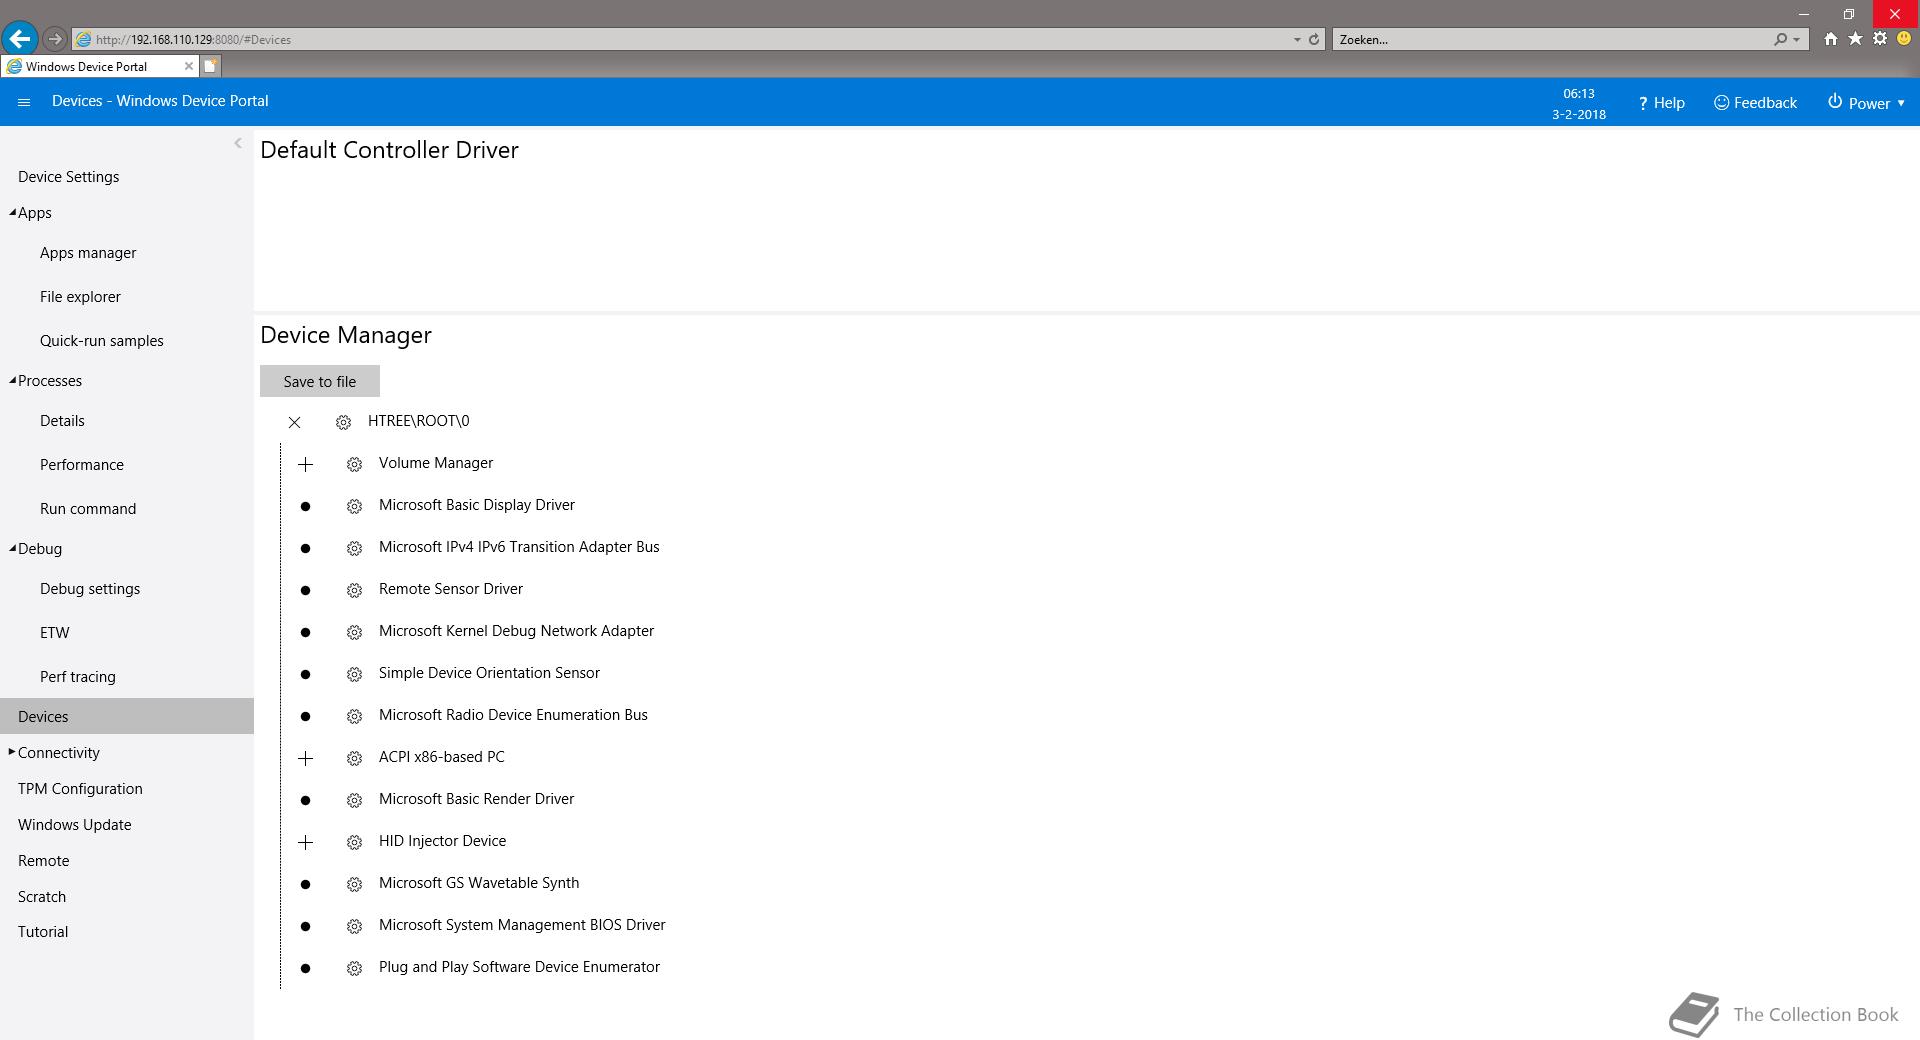Click gear icon for Volume Manager

coord(354,465)
